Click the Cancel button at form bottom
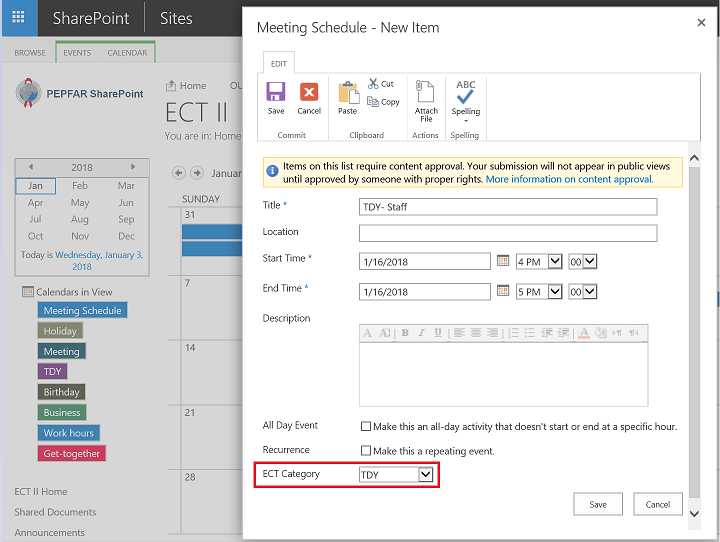 point(658,504)
